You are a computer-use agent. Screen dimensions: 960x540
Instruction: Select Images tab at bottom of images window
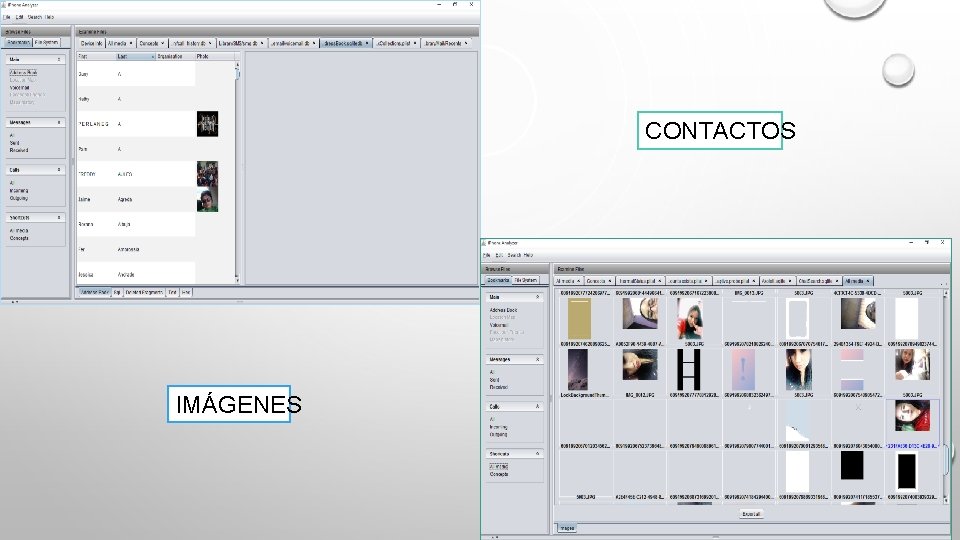(567, 528)
